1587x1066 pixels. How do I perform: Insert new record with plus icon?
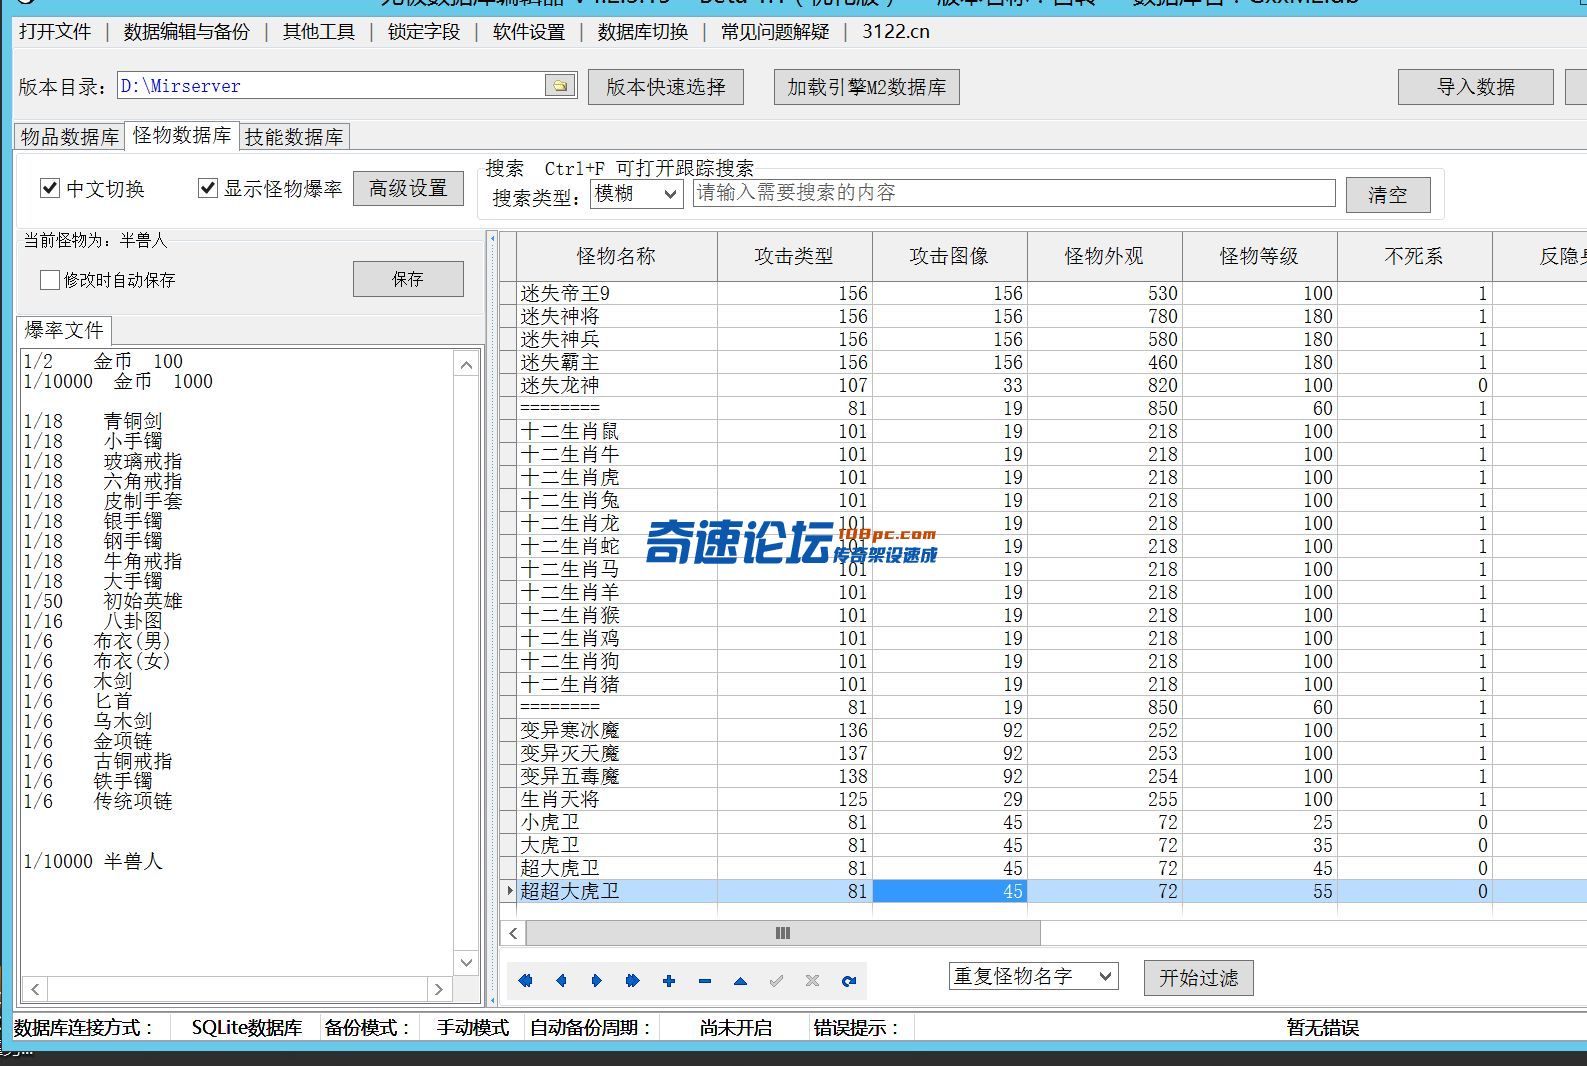tap(669, 981)
